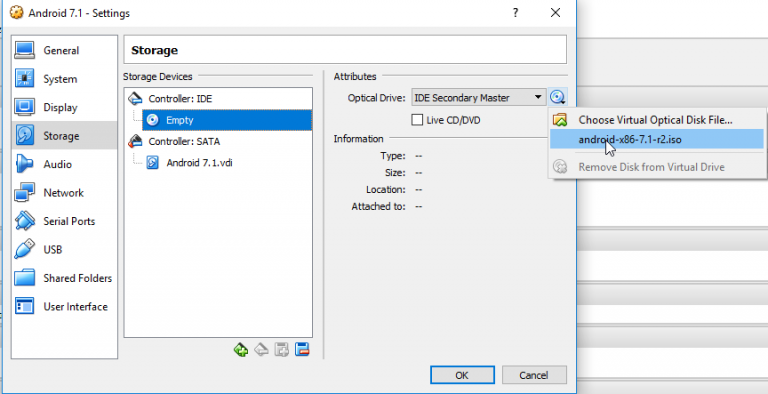Enable the Live CD/DVD checkbox
768x394 pixels.
tap(417, 120)
